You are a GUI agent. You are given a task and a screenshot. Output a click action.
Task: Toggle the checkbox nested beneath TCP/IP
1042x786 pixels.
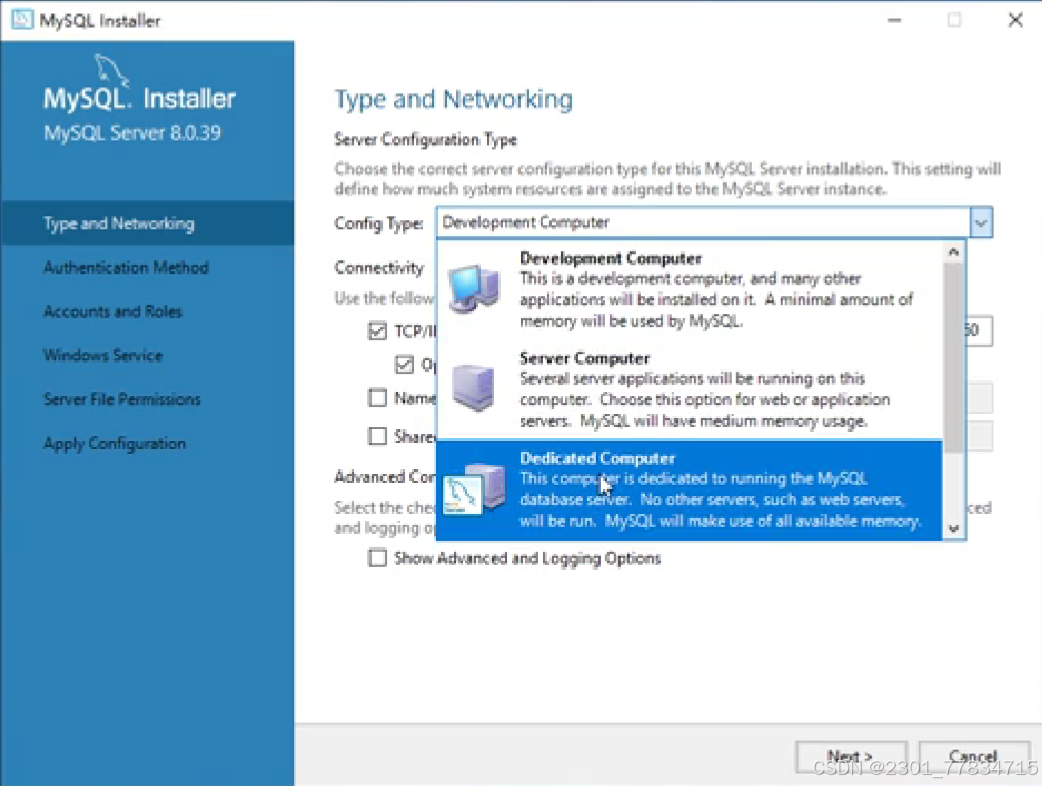coord(404,364)
